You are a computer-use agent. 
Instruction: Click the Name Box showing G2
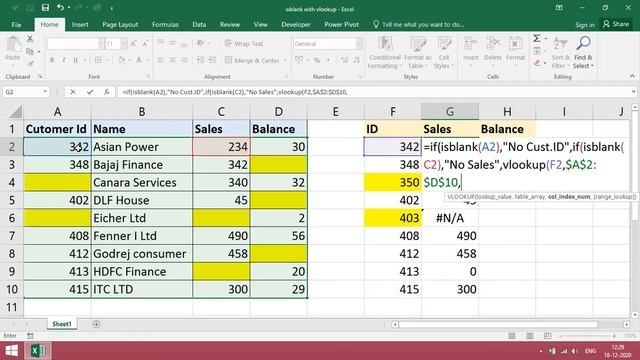point(22,92)
